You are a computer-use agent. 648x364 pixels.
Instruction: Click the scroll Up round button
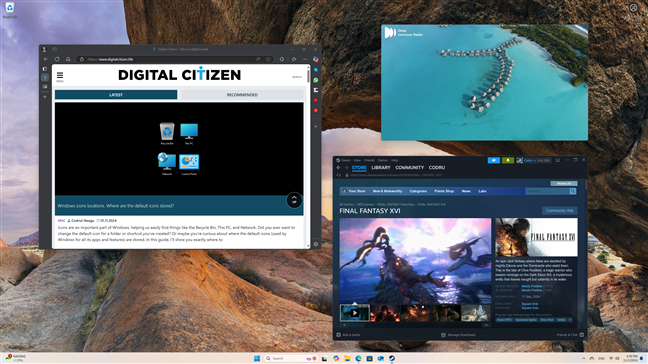tap(294, 200)
